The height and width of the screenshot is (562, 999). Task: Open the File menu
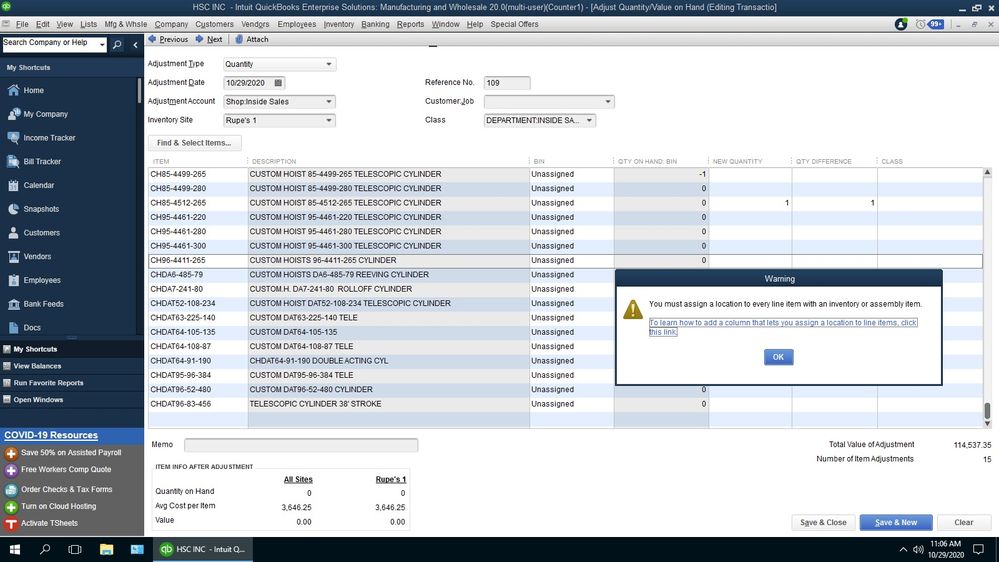[22, 24]
